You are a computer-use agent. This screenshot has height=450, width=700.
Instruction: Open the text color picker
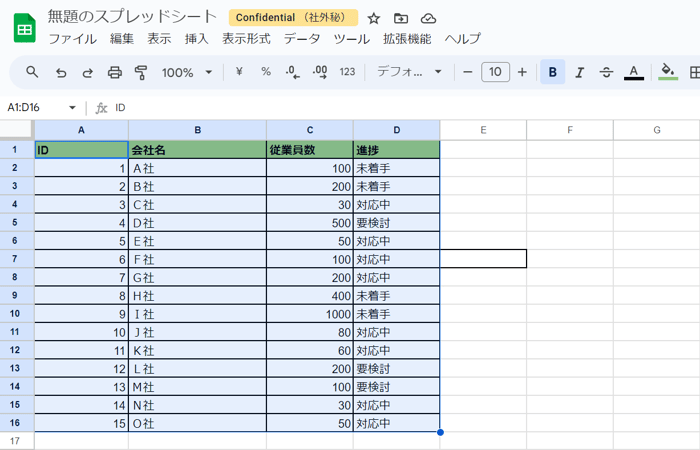pos(633,72)
